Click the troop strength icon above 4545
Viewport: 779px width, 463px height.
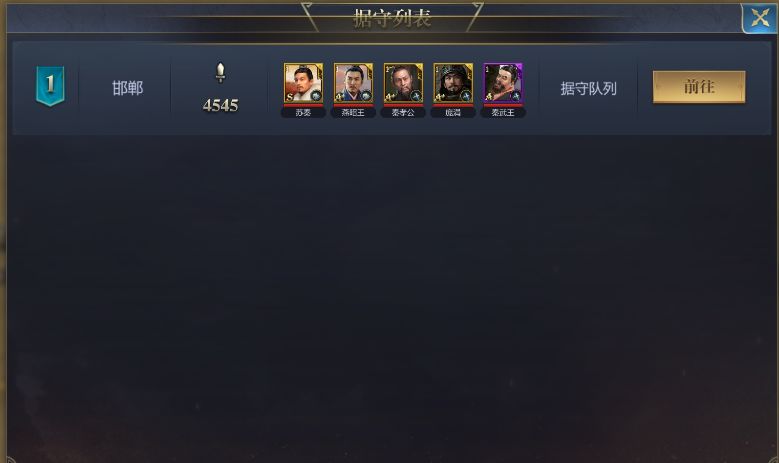220,73
